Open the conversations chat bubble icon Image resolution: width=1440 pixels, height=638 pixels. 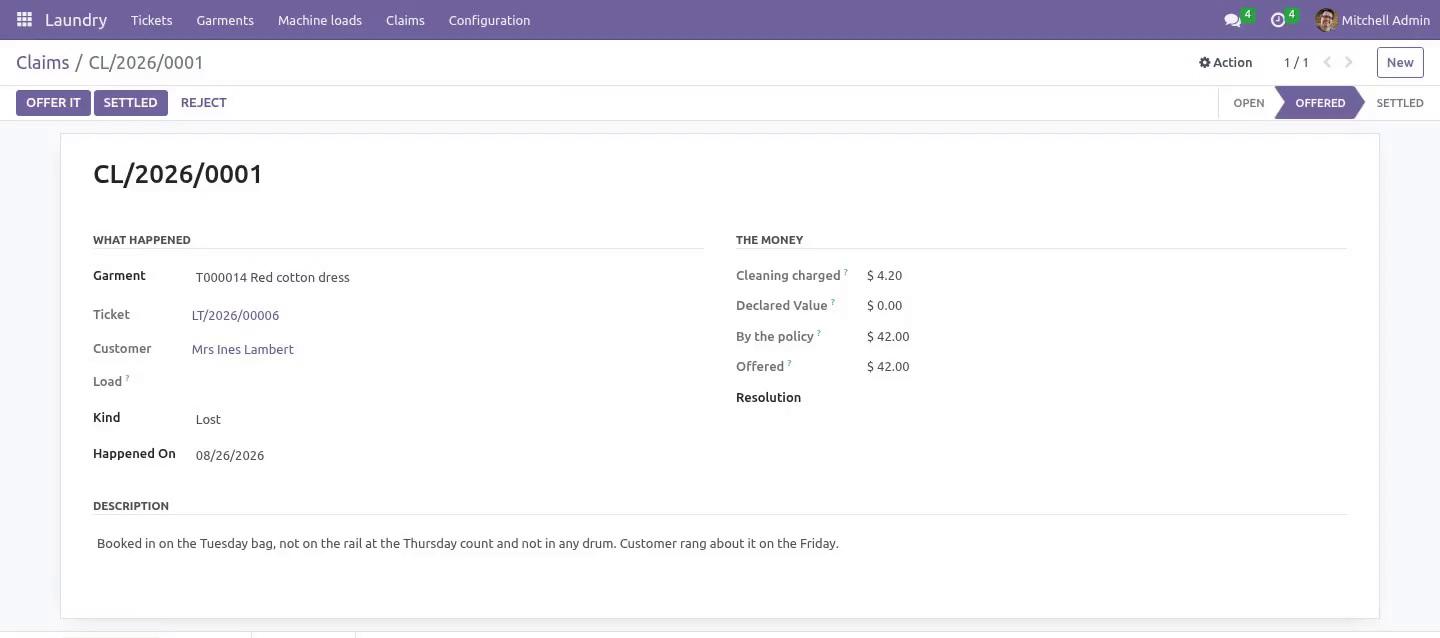(1232, 20)
